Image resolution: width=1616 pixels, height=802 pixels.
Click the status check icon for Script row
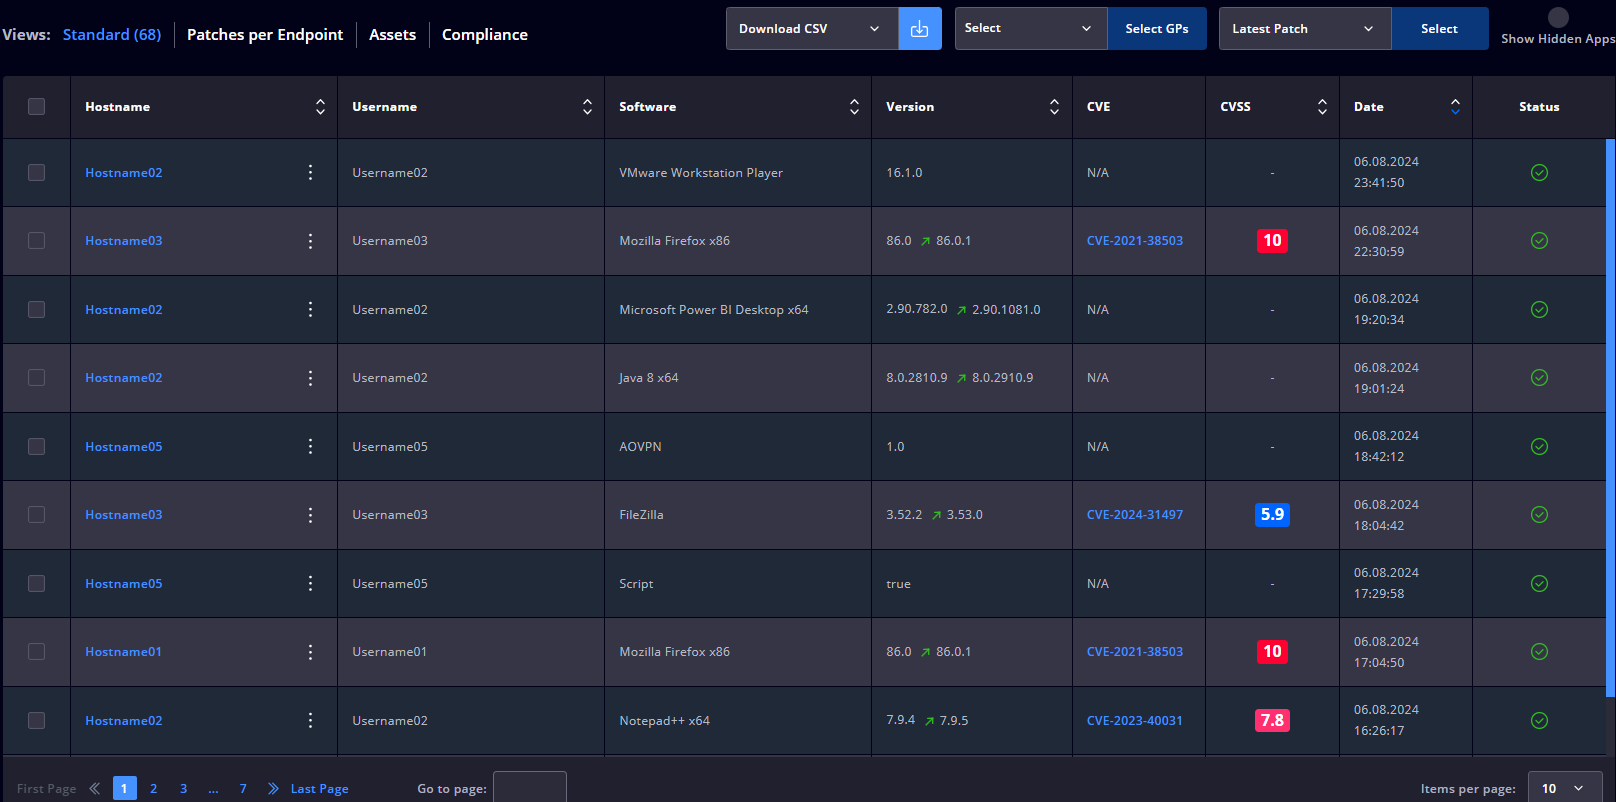pyautogui.click(x=1539, y=583)
